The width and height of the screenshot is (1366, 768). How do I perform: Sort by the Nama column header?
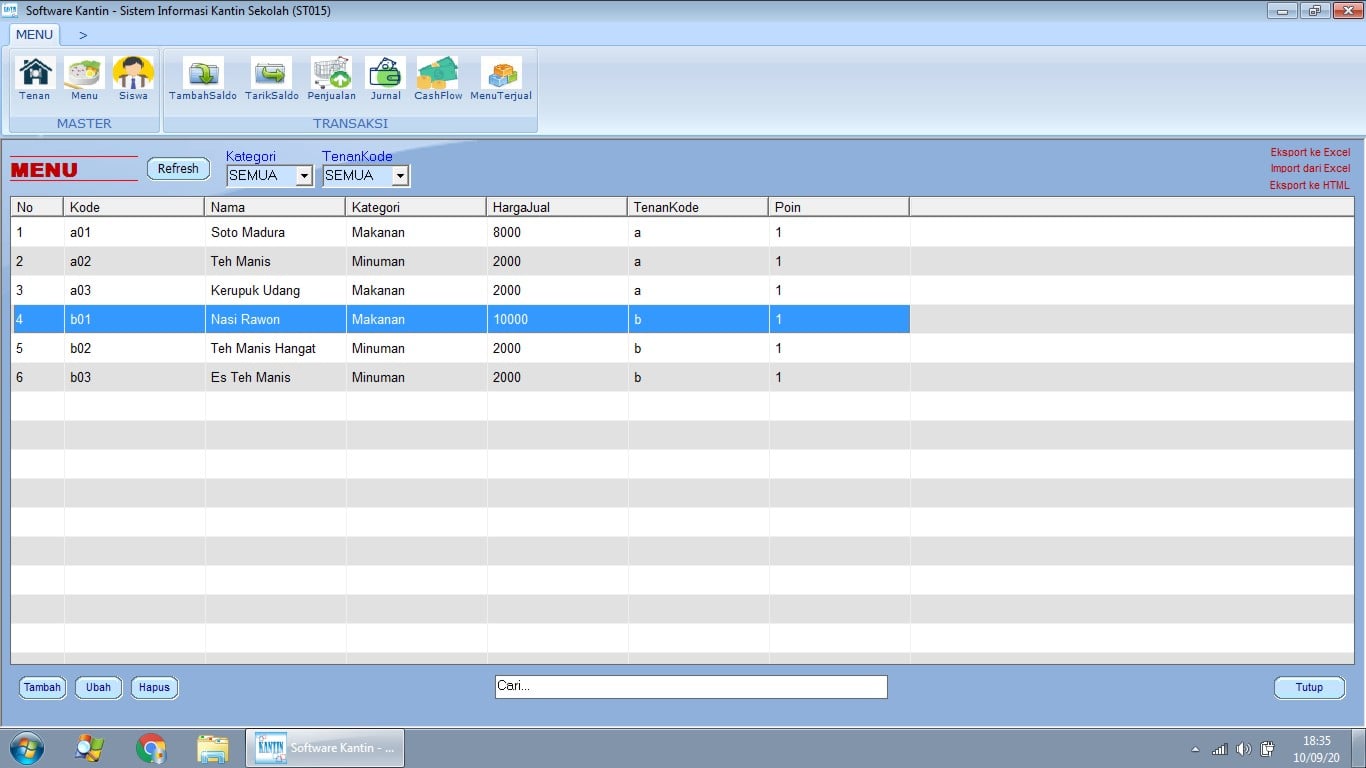click(x=275, y=207)
